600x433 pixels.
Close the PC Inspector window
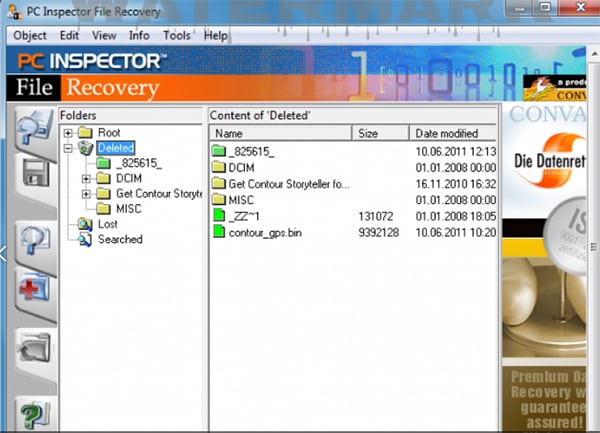pos(579,7)
